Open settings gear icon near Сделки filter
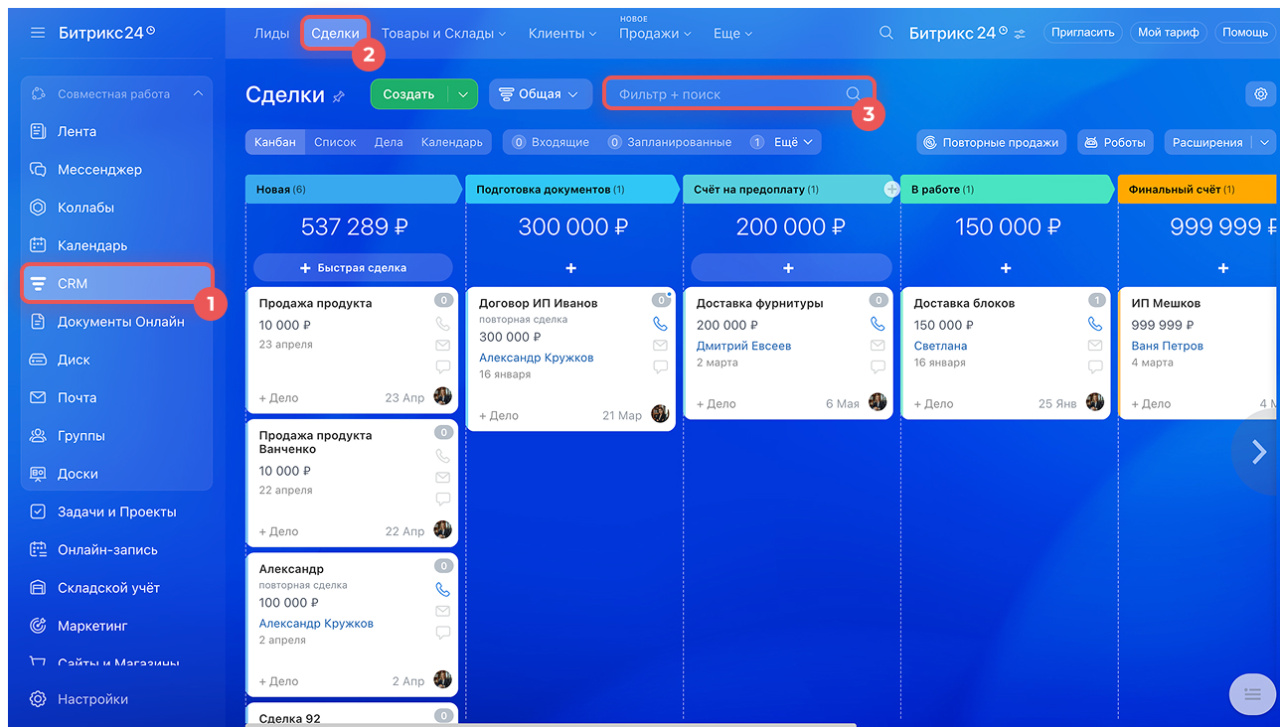This screenshot has width=1280, height=727. click(x=1260, y=94)
